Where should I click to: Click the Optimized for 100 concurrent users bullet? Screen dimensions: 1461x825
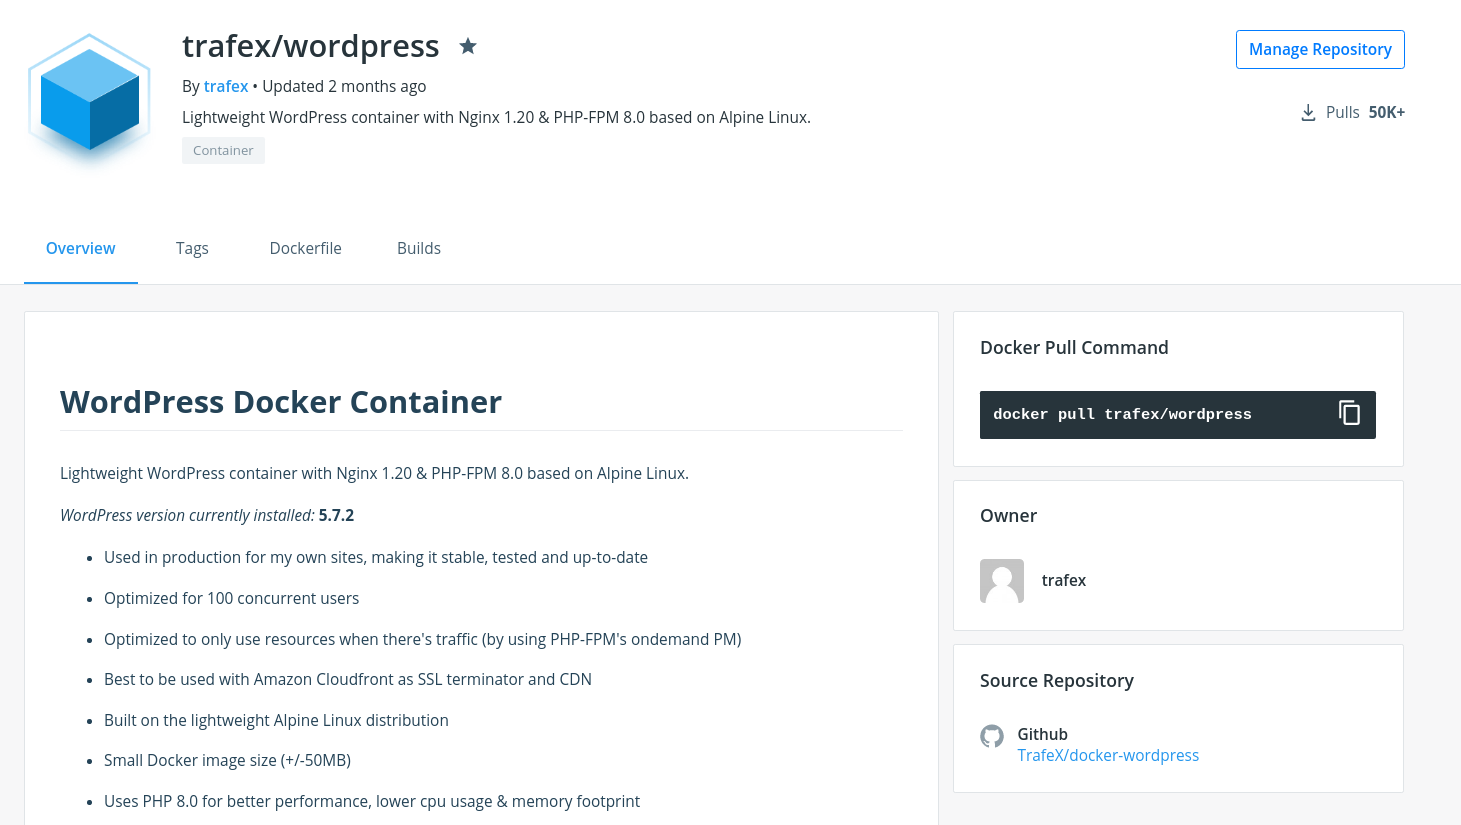tap(232, 598)
